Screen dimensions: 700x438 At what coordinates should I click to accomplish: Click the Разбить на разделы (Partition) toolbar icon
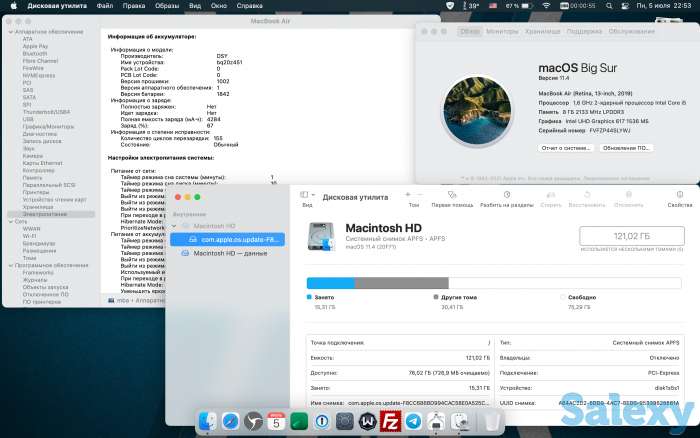pos(507,195)
